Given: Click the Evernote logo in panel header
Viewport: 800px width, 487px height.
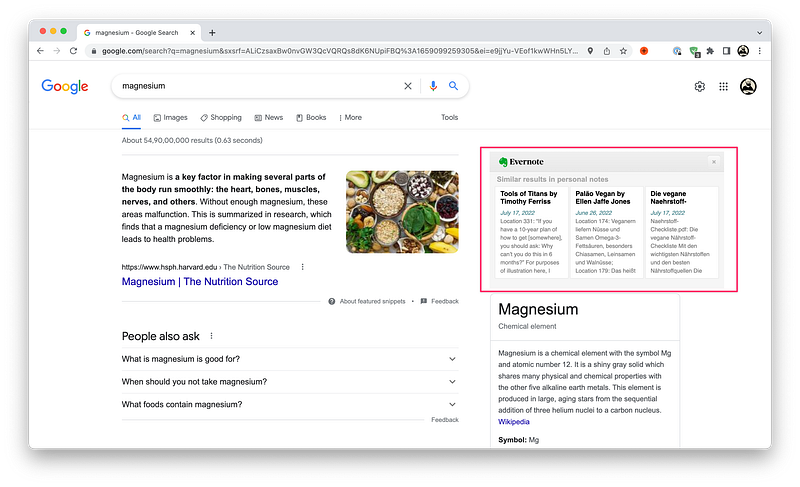Looking at the screenshot, I should 521,162.
